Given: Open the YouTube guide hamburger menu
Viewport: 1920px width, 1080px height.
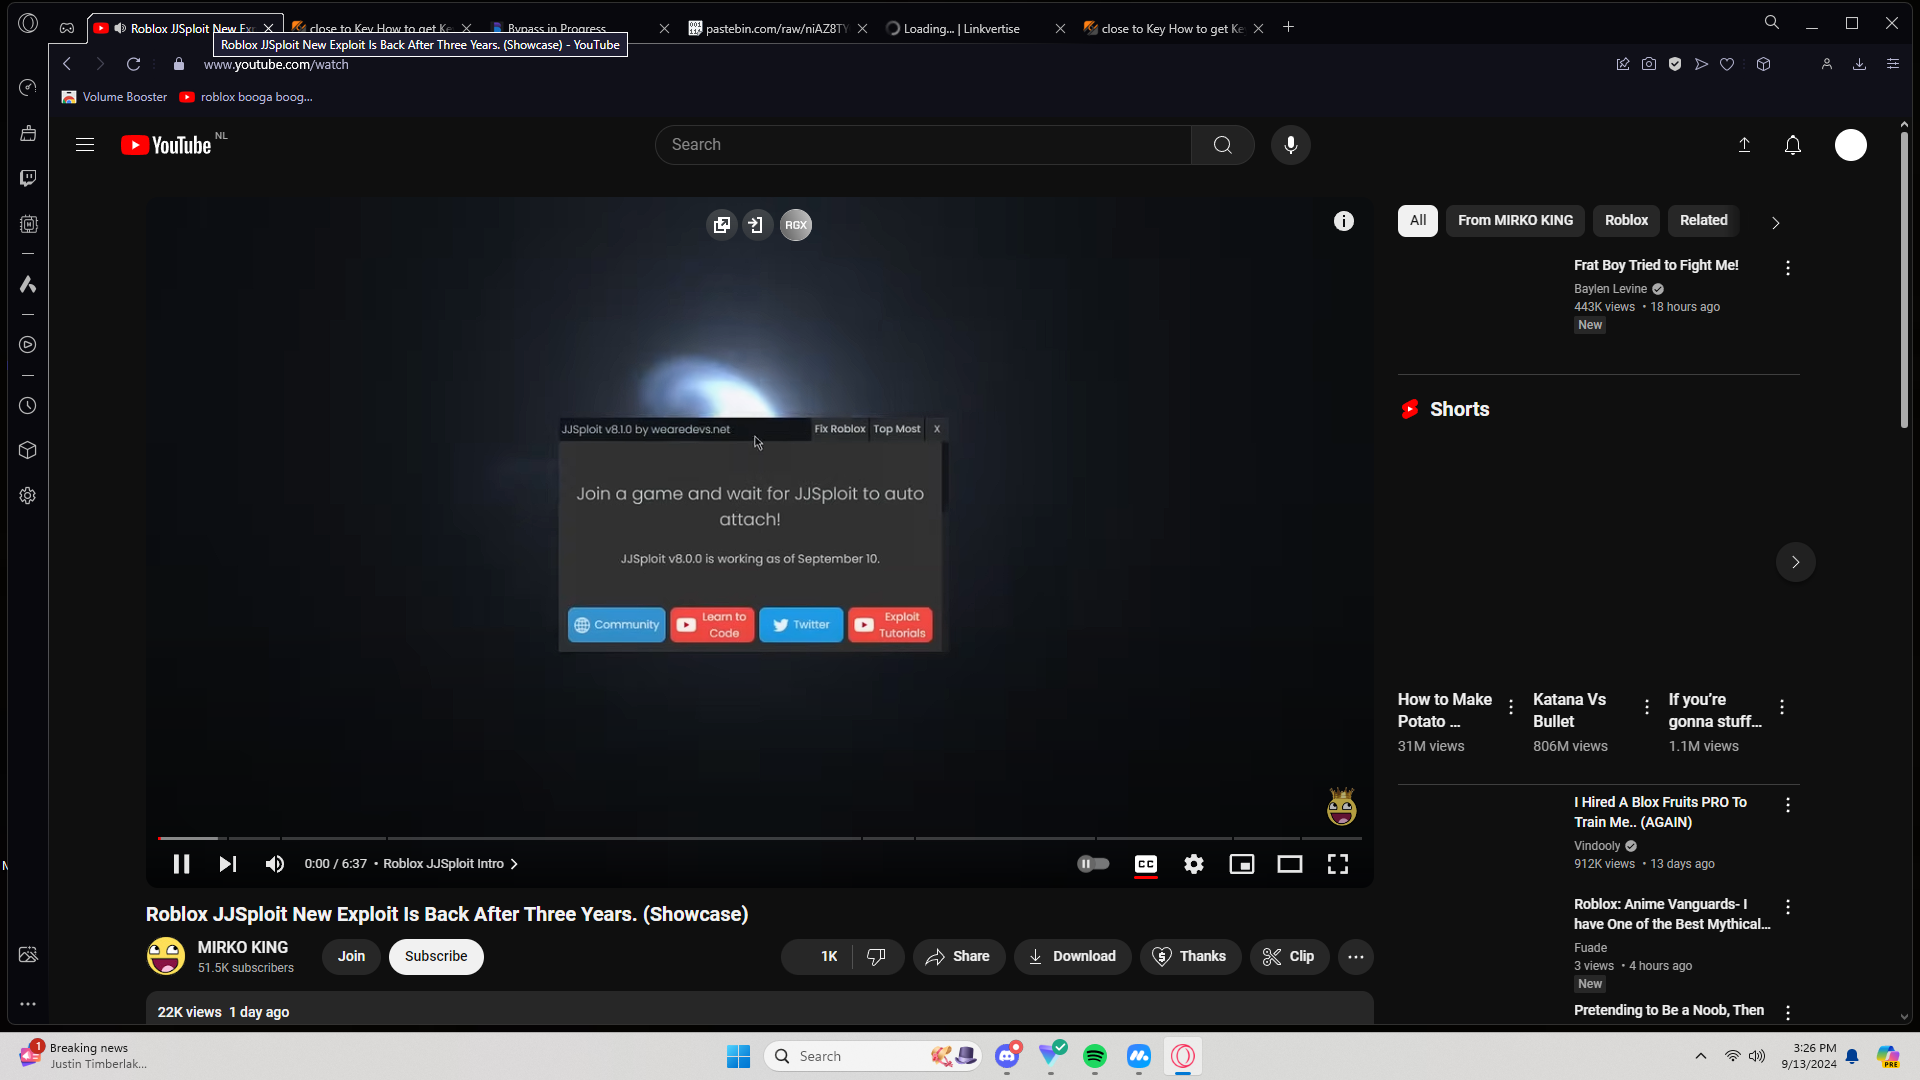Looking at the screenshot, I should click(x=85, y=145).
